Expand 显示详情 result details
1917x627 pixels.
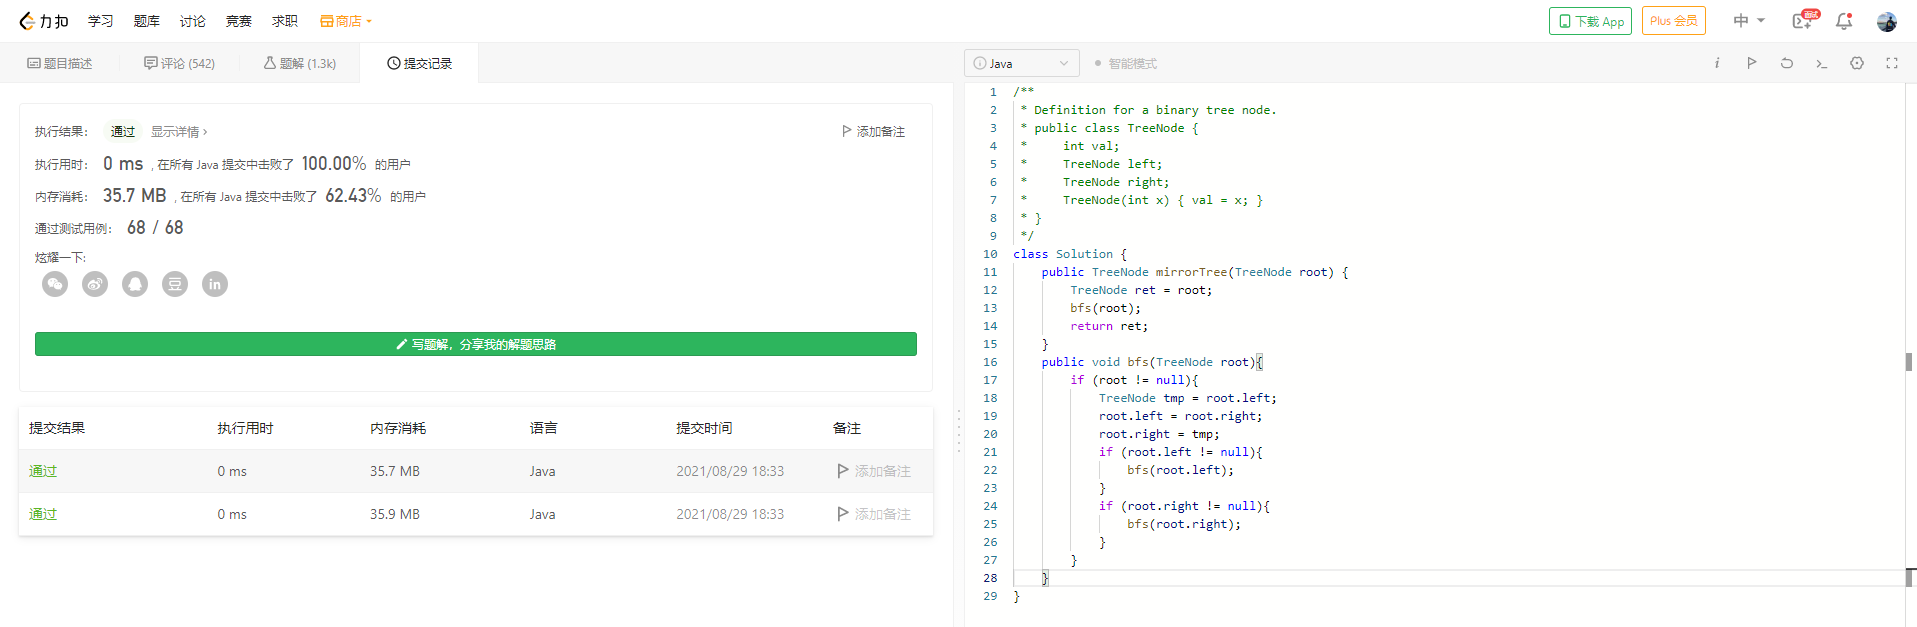[179, 132]
